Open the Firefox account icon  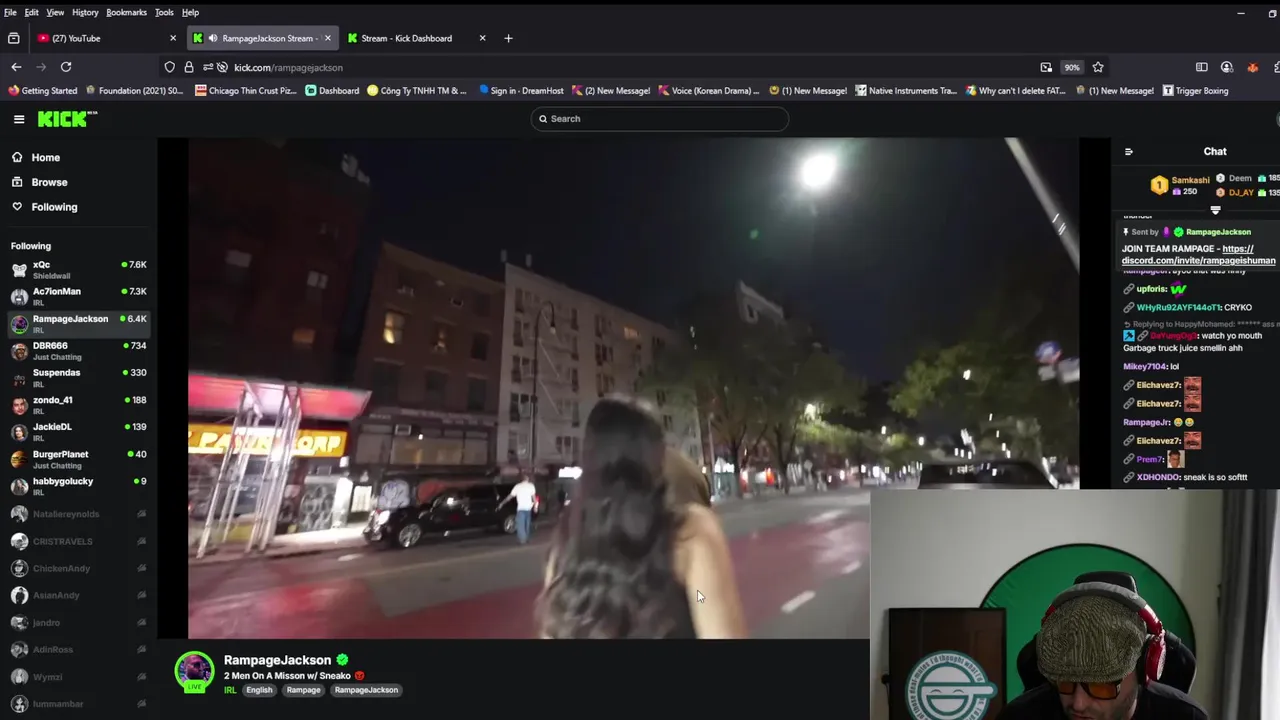point(1227,67)
